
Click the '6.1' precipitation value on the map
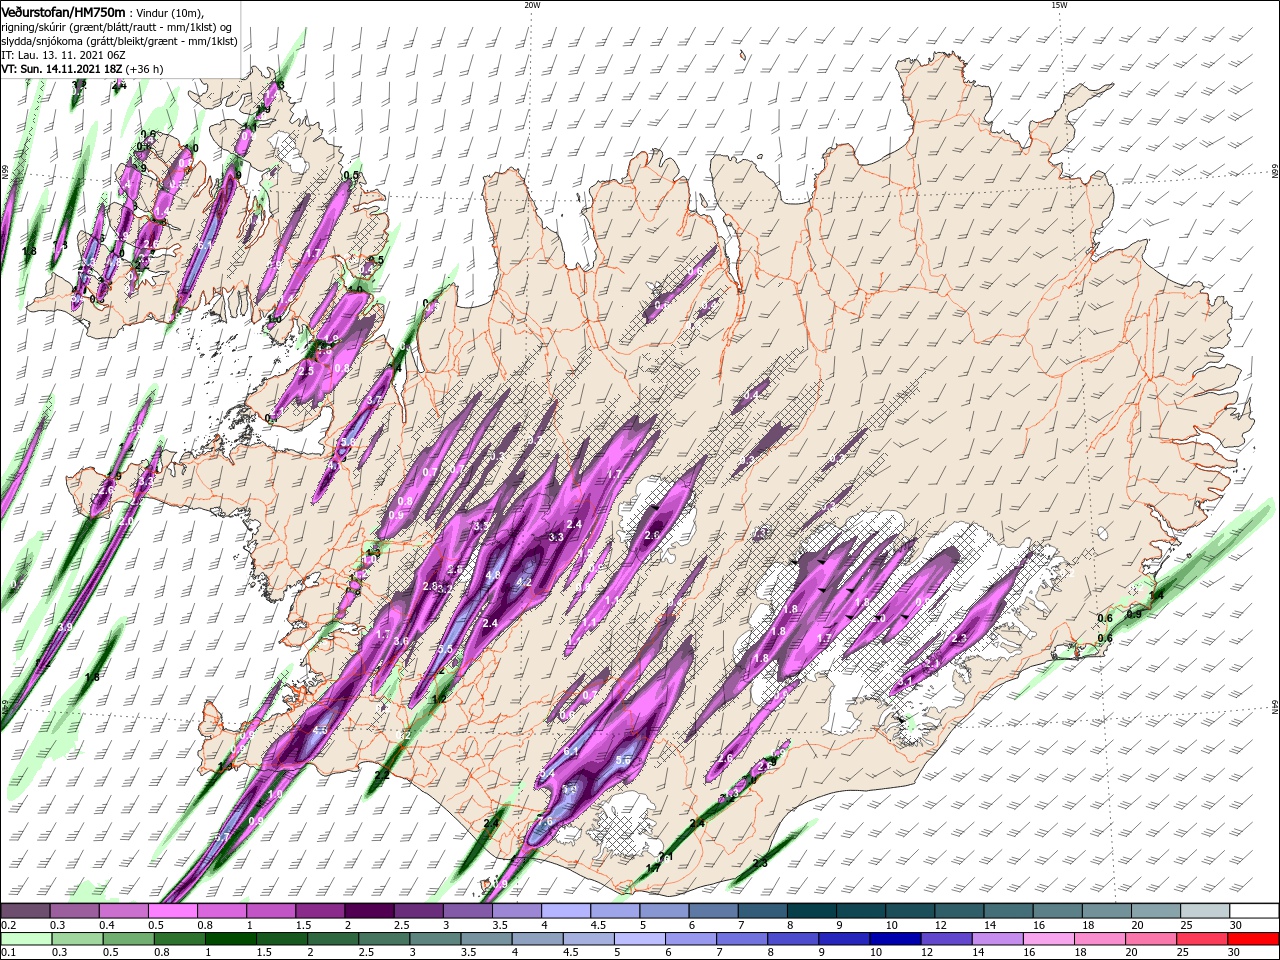572,751
